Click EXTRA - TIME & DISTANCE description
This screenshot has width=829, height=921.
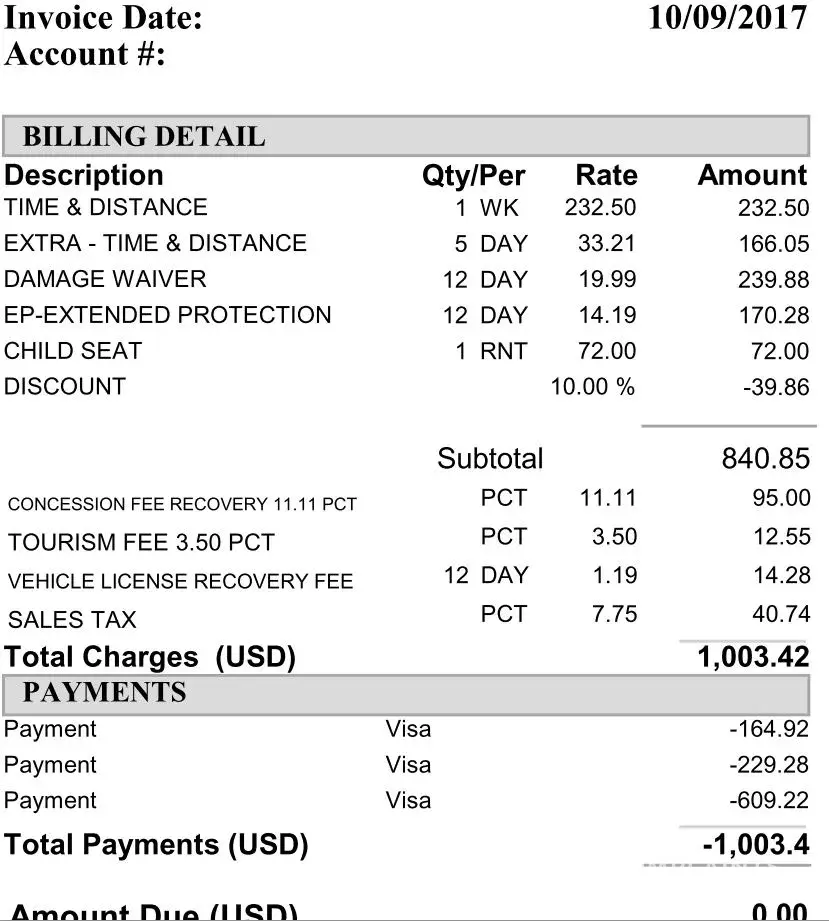tap(155, 243)
